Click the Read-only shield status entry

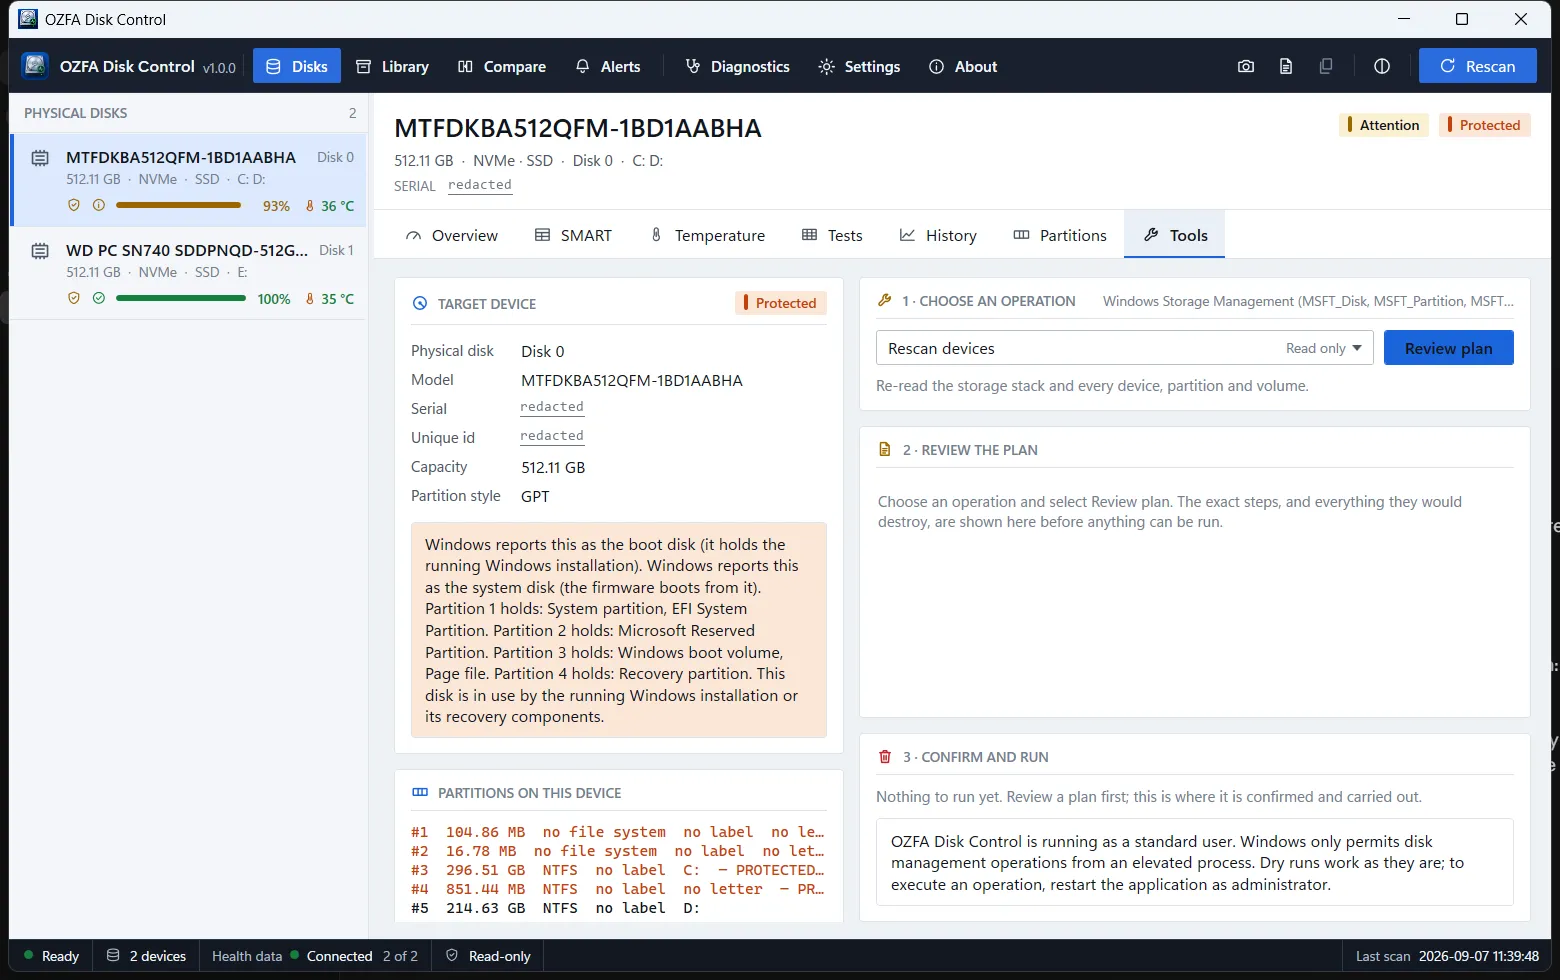488,956
